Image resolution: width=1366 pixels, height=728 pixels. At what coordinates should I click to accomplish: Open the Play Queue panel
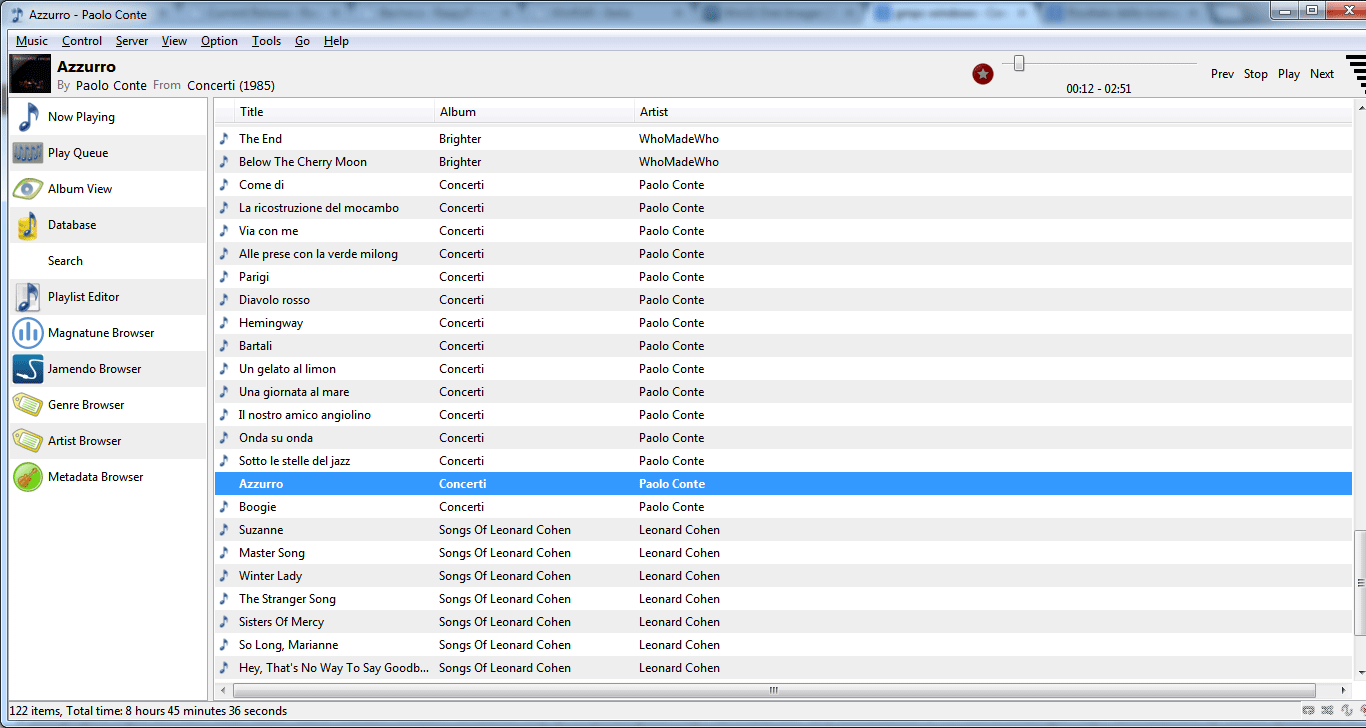point(108,153)
